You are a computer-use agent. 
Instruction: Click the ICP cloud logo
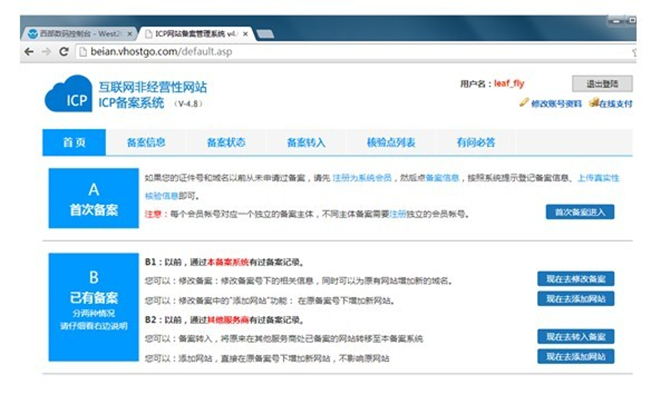[x=68, y=94]
